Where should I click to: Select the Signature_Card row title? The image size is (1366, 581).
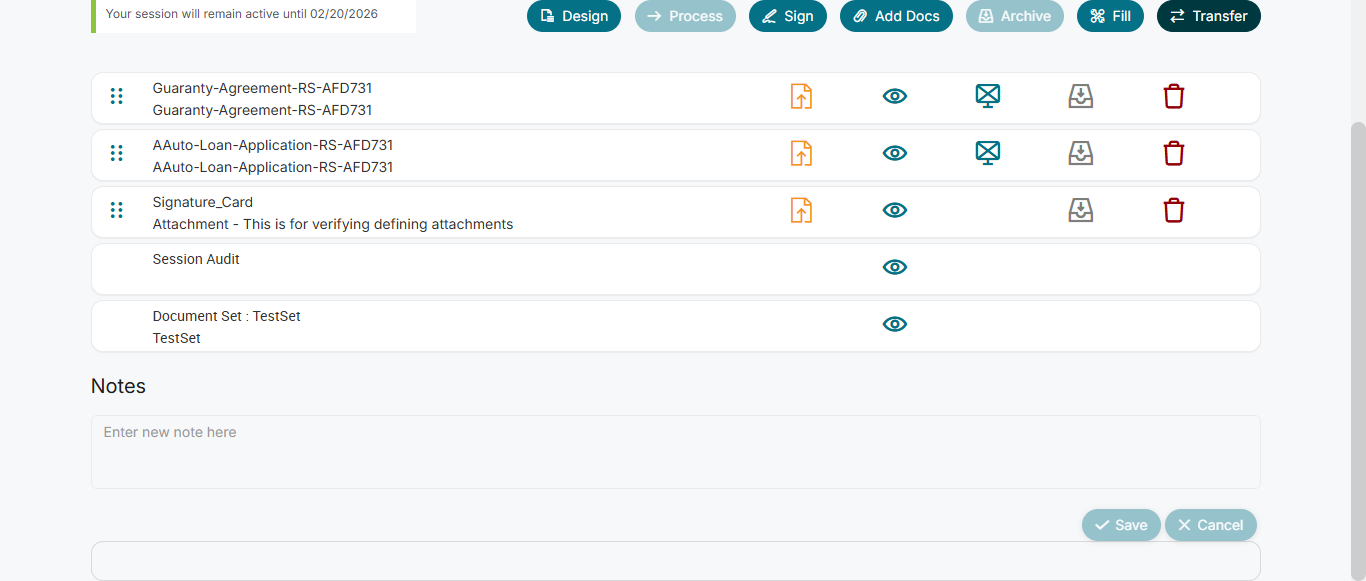coord(203,202)
